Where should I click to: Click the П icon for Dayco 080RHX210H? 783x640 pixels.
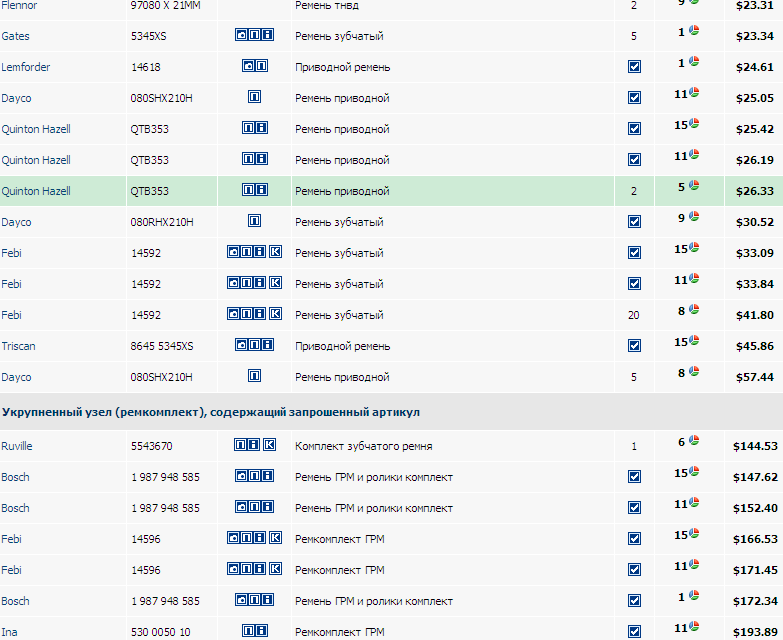(255, 220)
